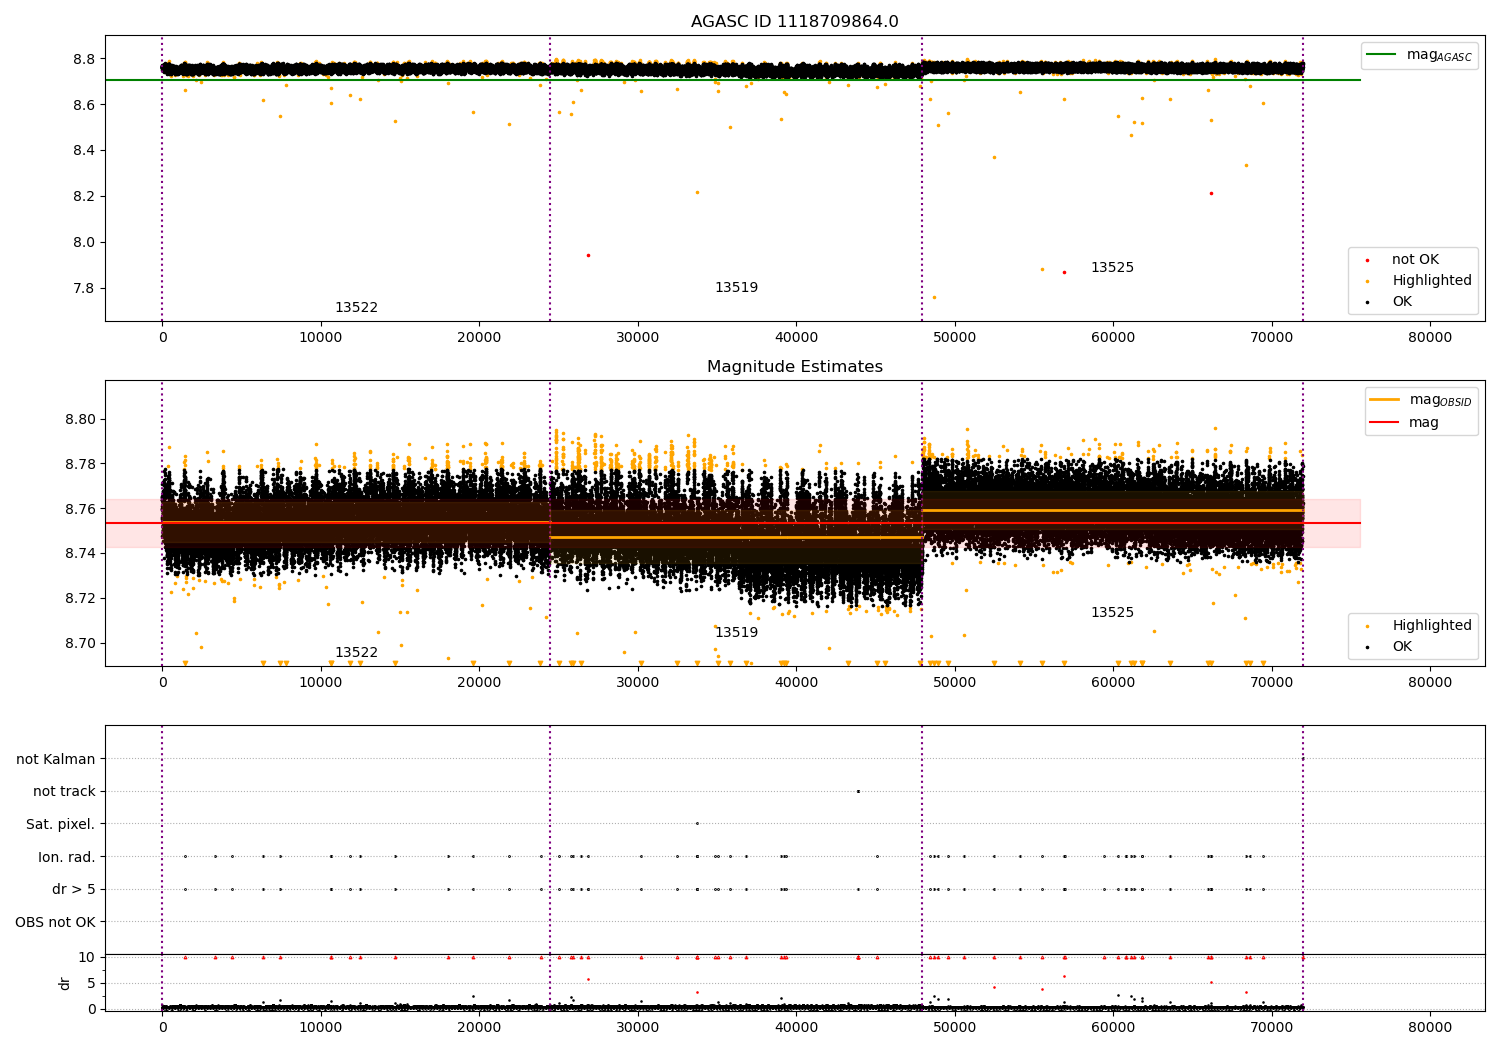The height and width of the screenshot is (1050, 1500).
Task: Click obsid label 13519 in top panel
Action: [736, 288]
